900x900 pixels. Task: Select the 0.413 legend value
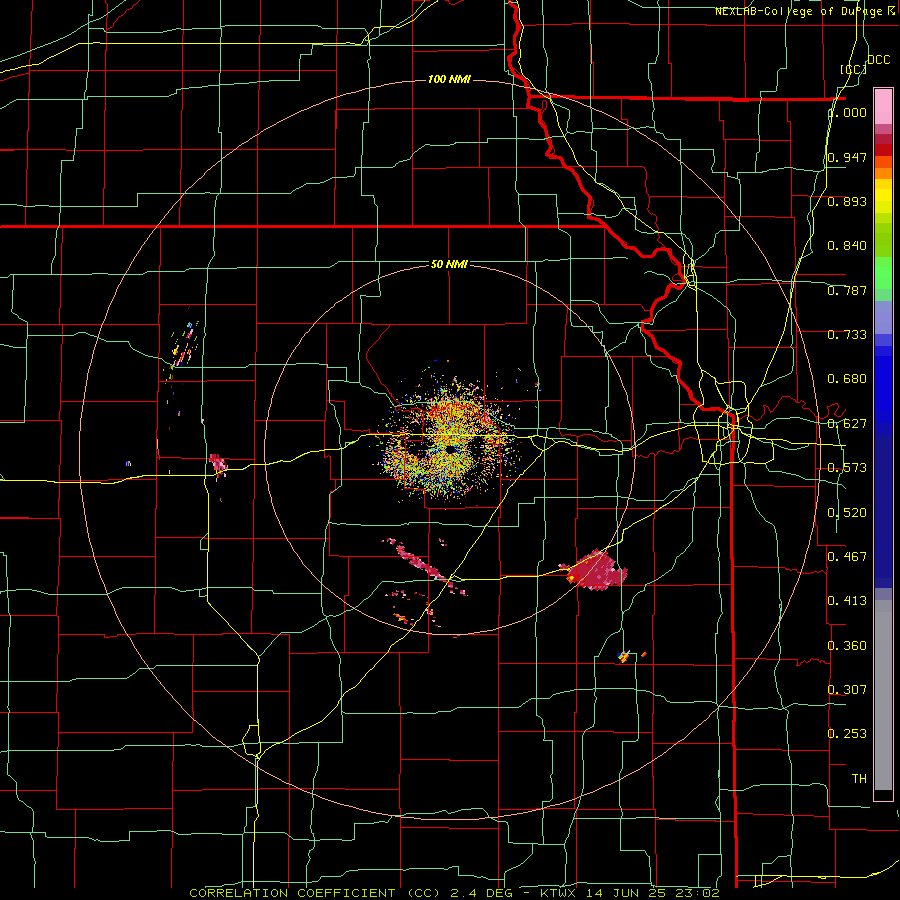pyautogui.click(x=847, y=600)
